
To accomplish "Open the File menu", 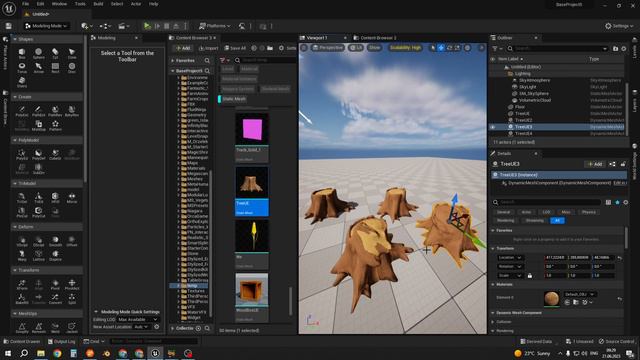I will [25, 4].
